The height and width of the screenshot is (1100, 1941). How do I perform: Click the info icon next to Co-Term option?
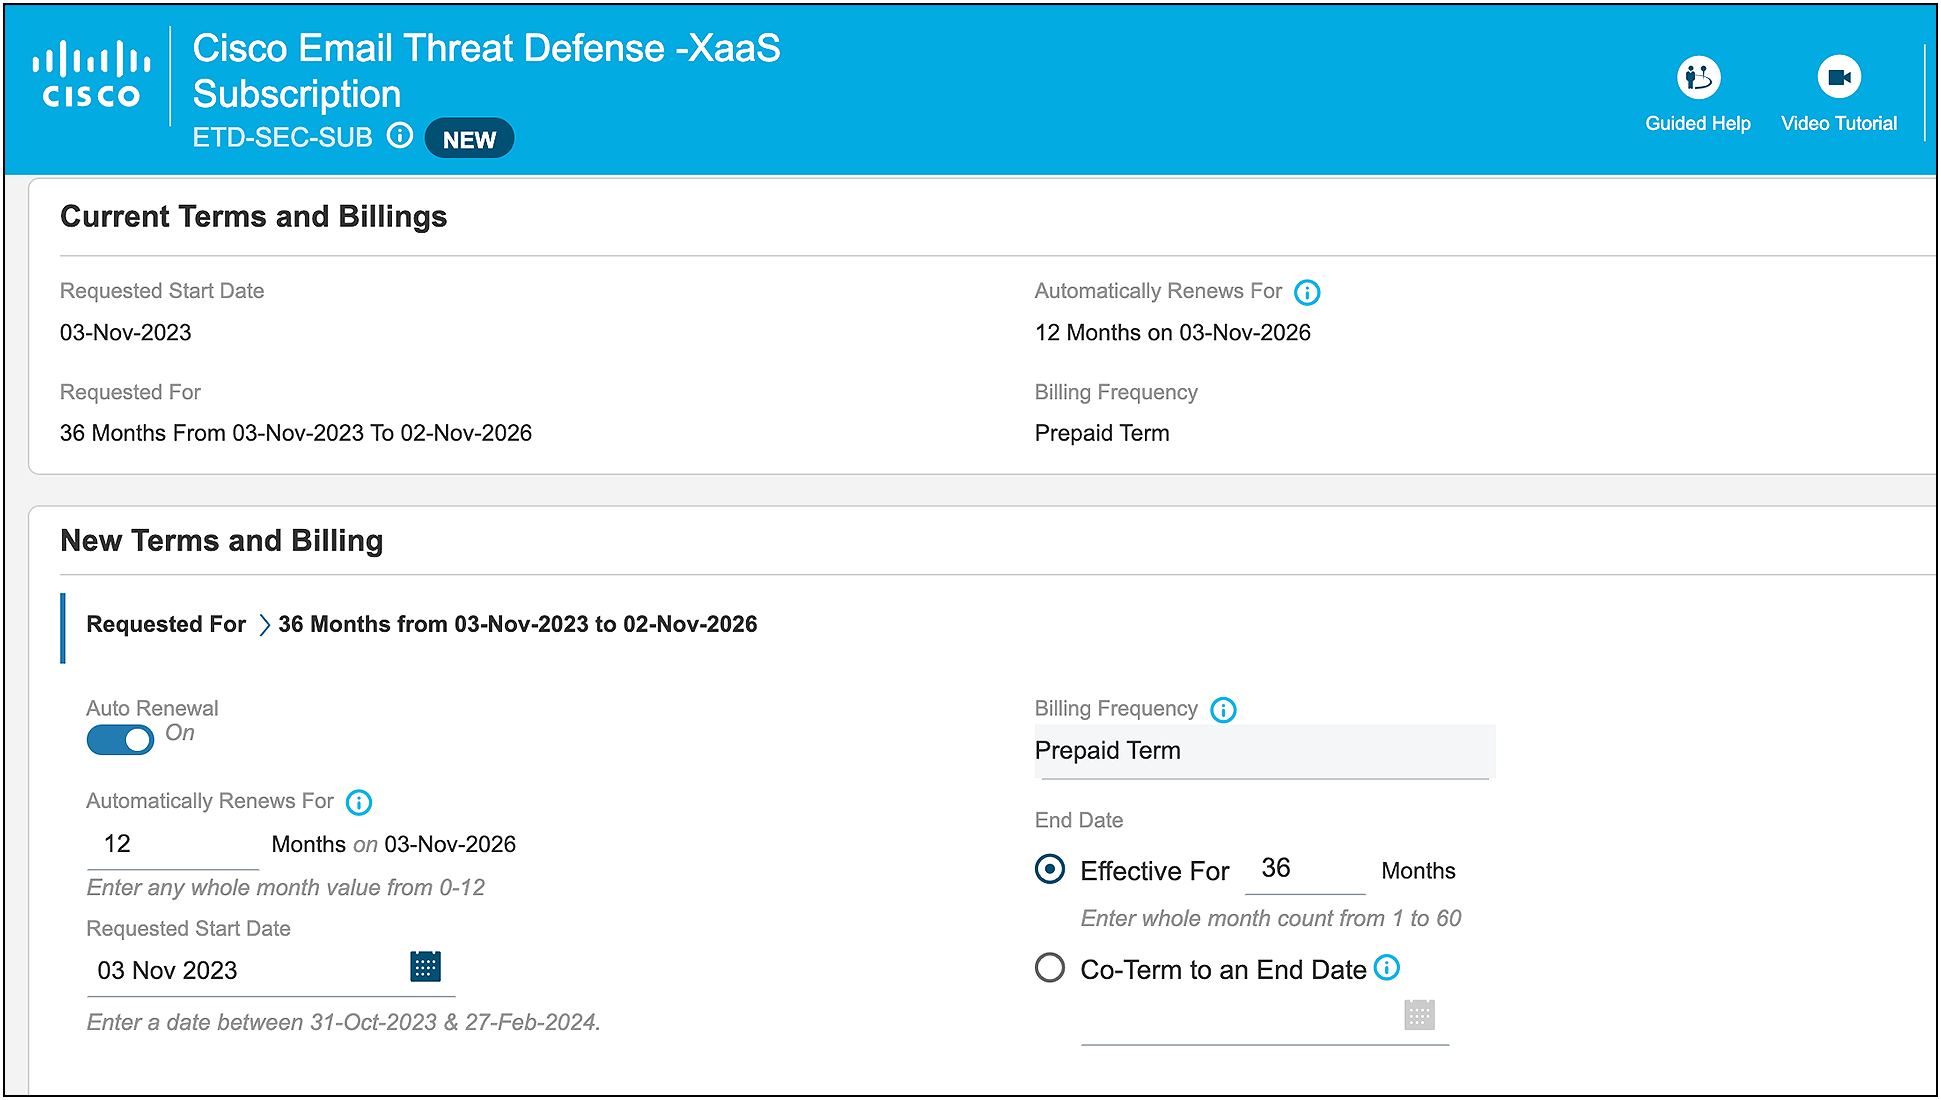(1387, 968)
